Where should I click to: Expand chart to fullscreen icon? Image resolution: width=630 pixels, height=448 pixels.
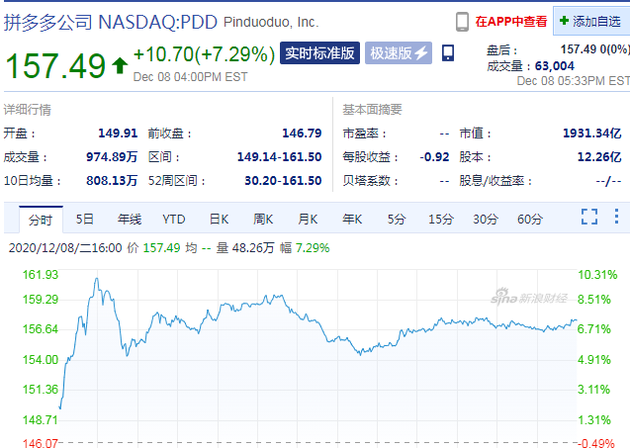coord(589,217)
